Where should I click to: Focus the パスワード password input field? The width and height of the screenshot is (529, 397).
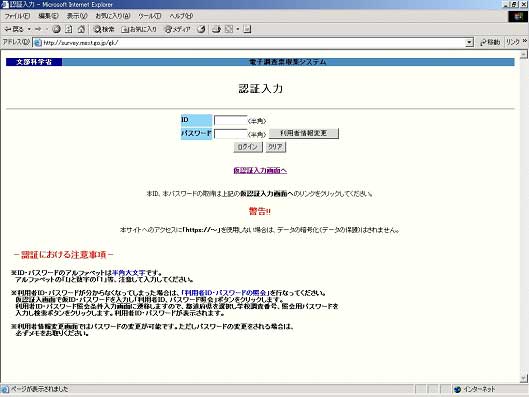tap(231, 134)
